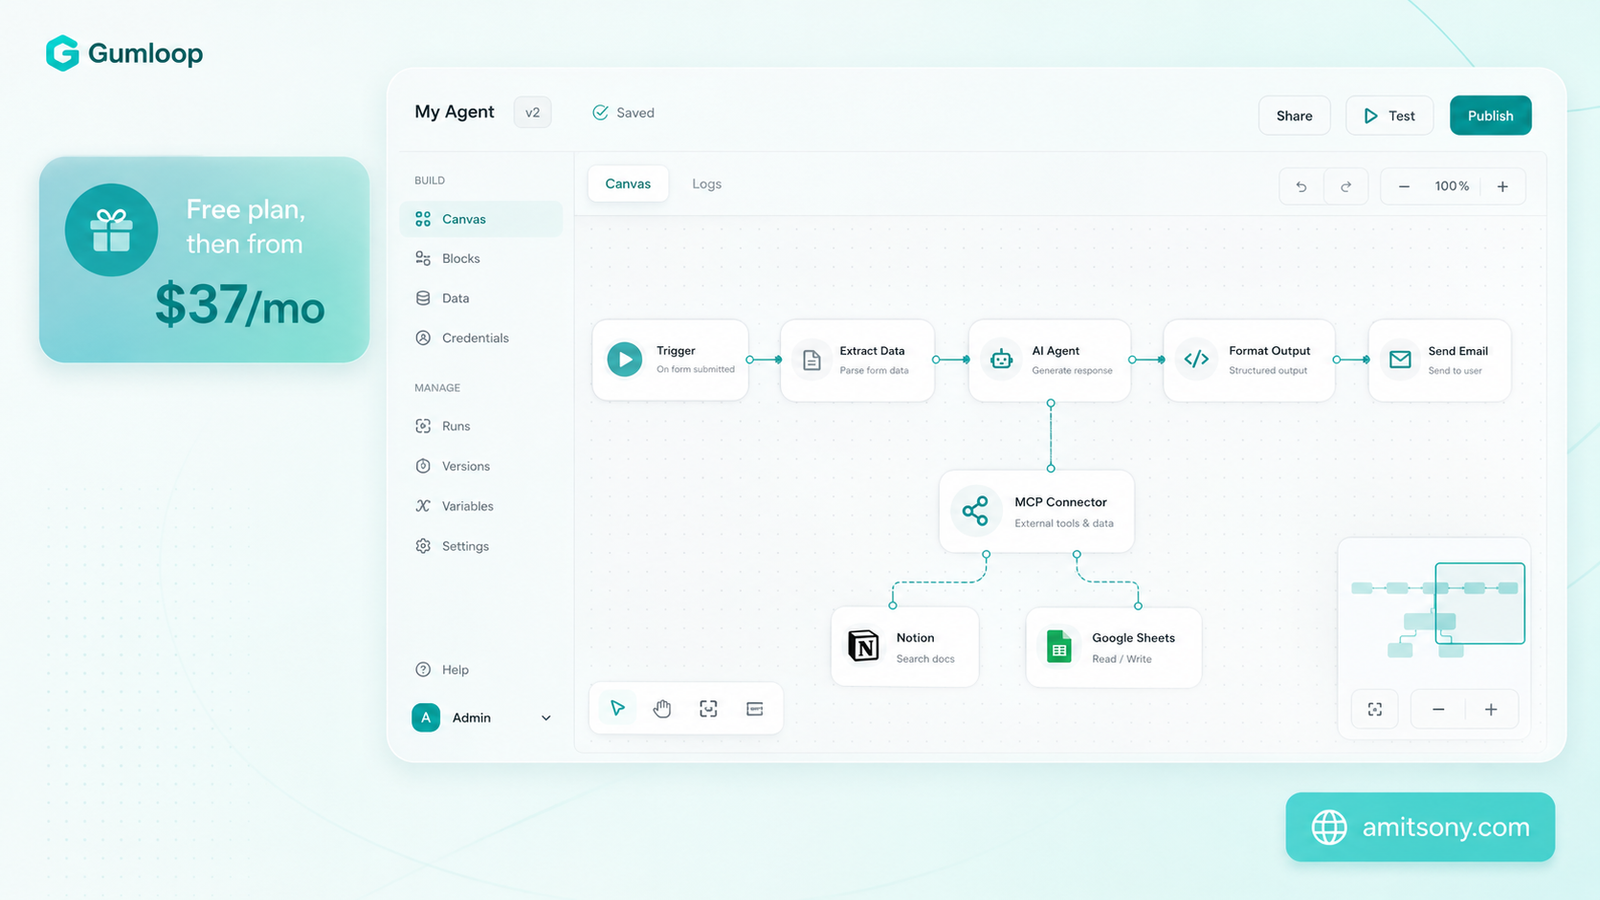Click the Gumloop brand name text
The width and height of the screenshot is (1600, 900).
pyautogui.click(x=145, y=53)
